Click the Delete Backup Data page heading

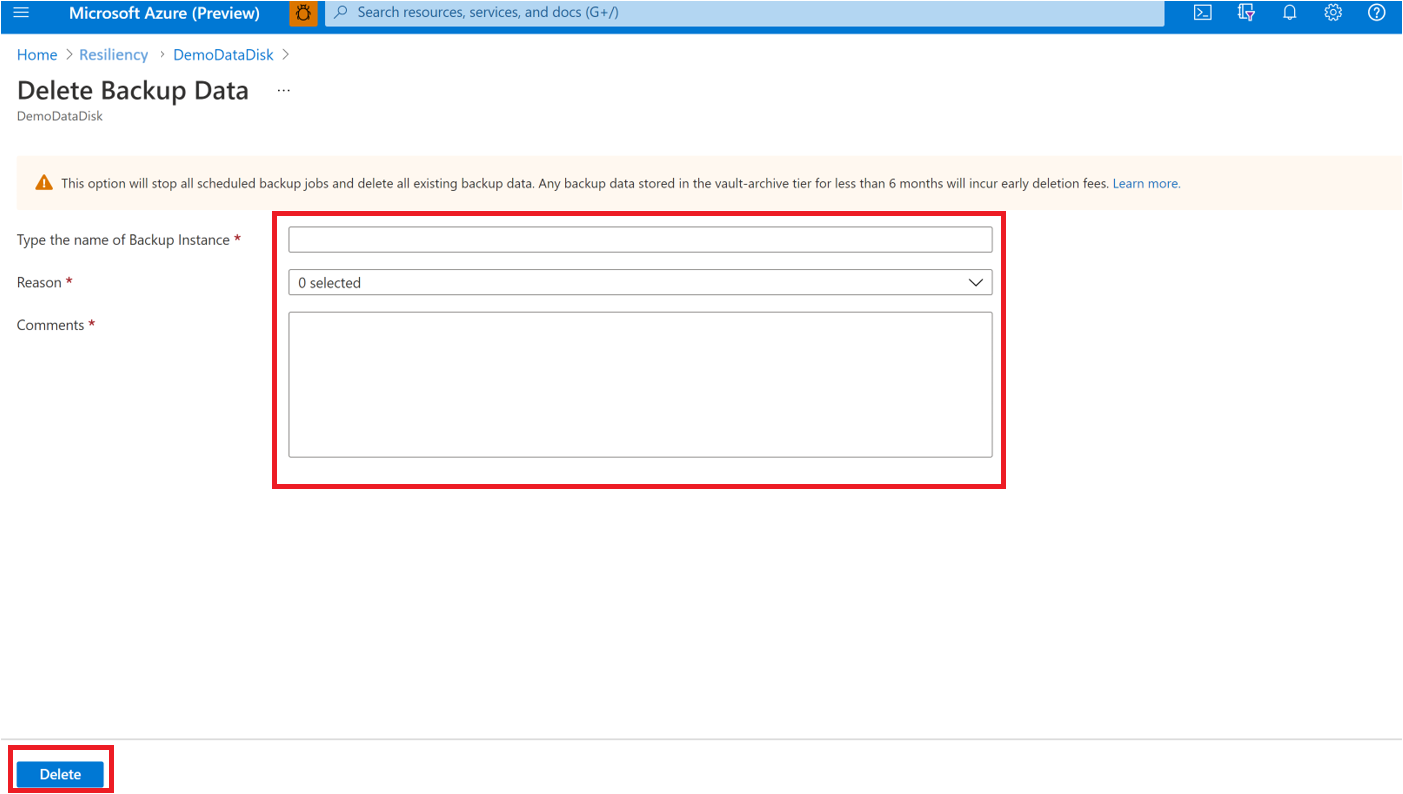coord(133,90)
